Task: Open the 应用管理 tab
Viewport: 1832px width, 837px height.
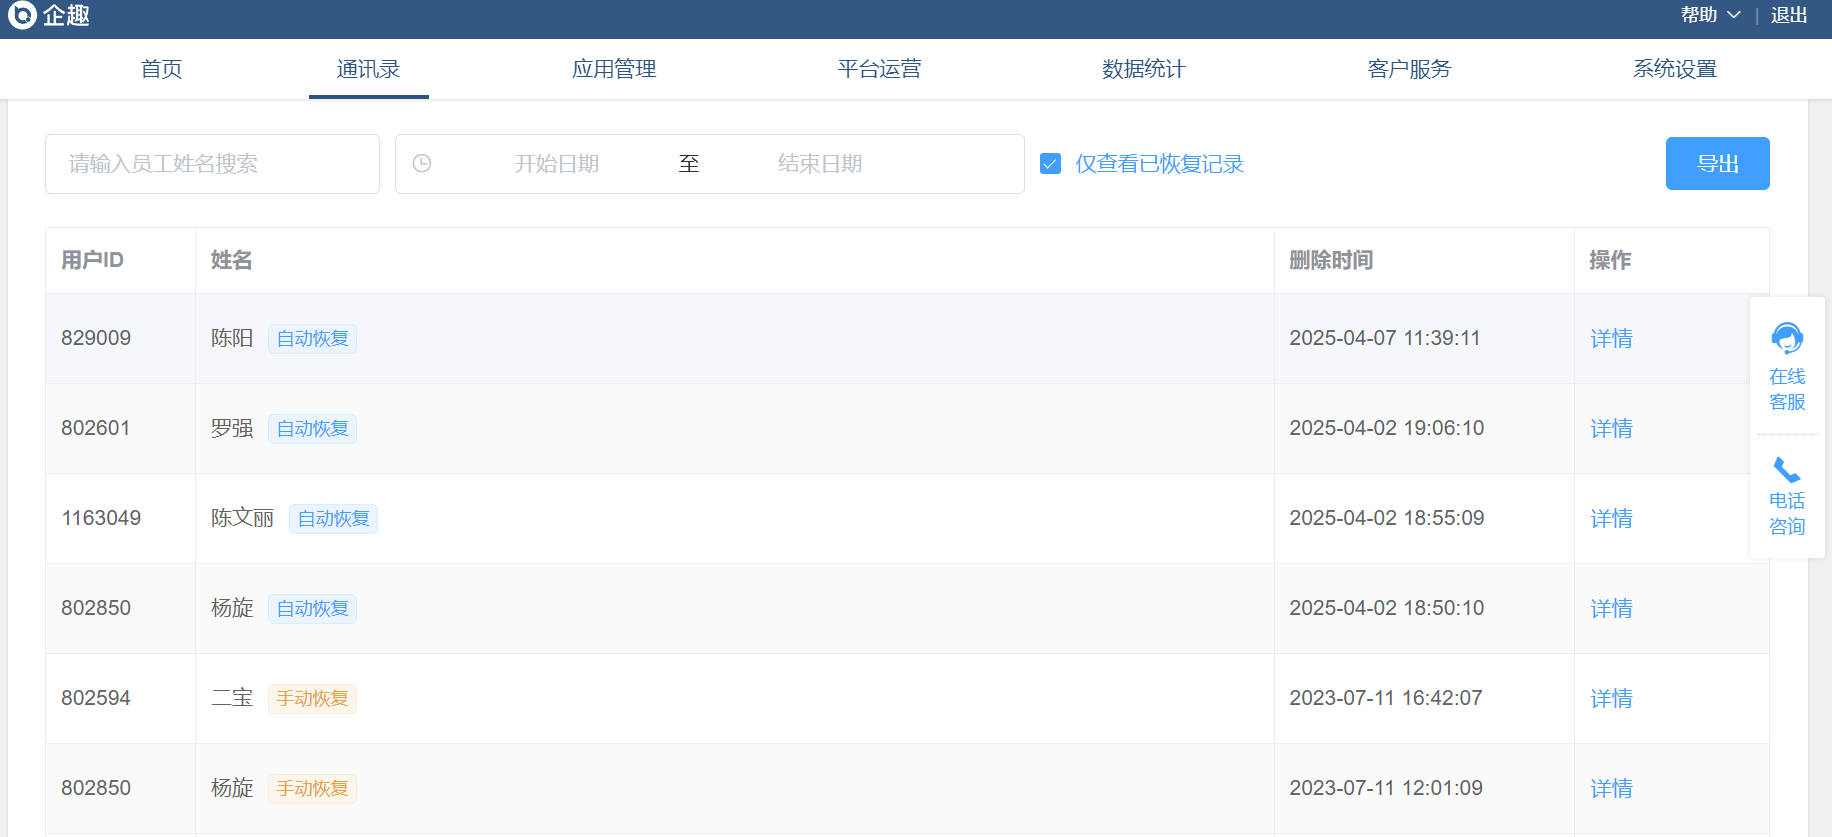Action: [x=614, y=69]
